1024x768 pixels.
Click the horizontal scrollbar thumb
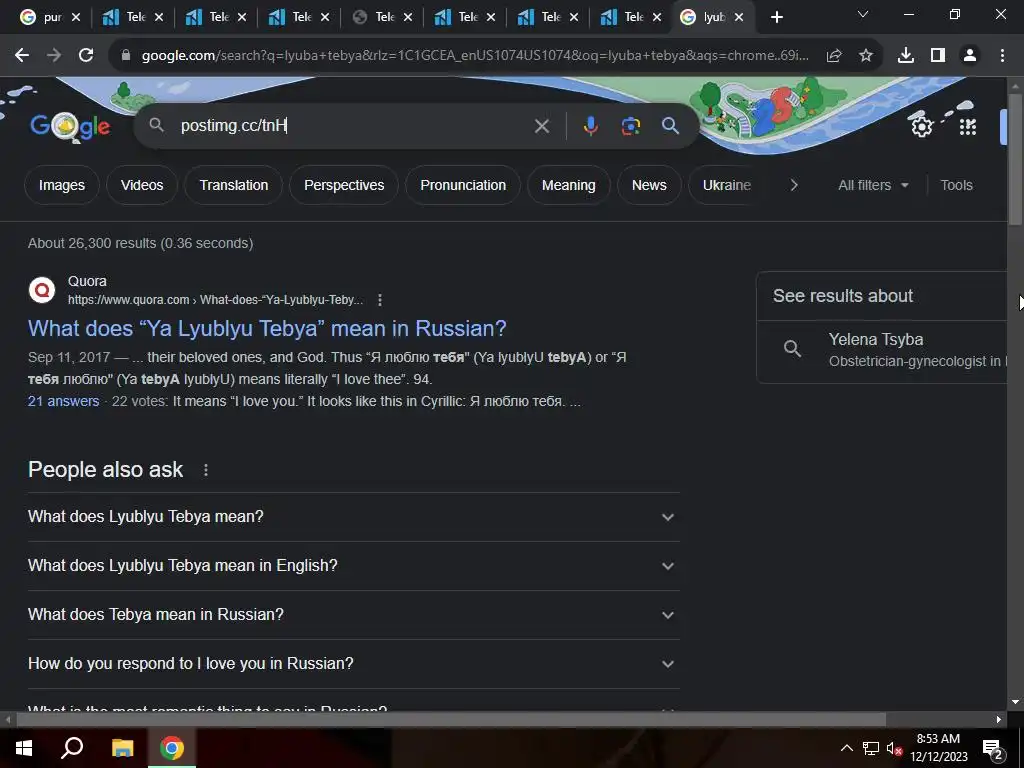click(x=451, y=720)
